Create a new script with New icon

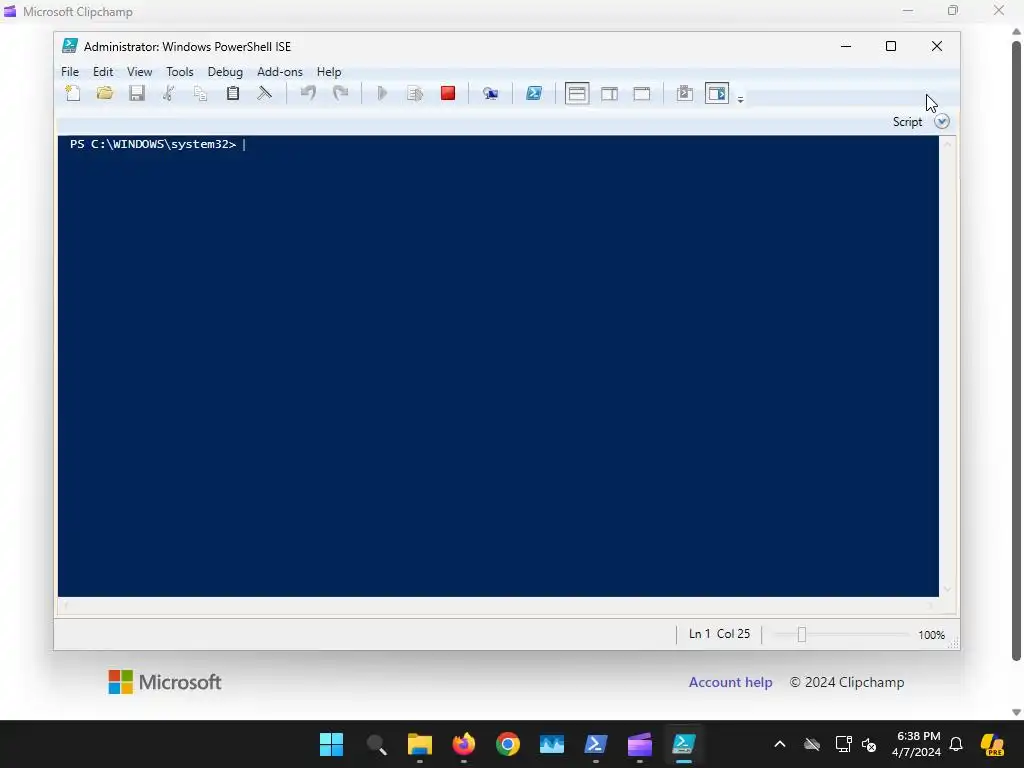pyautogui.click(x=73, y=93)
